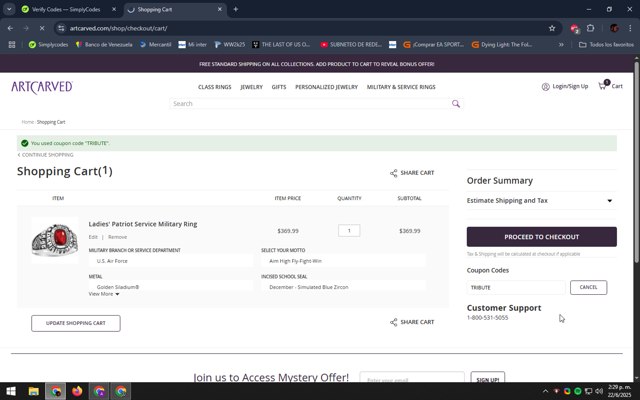Screen dimensions: 640x400
Task: Open the new tab plus button
Action: [236, 9]
